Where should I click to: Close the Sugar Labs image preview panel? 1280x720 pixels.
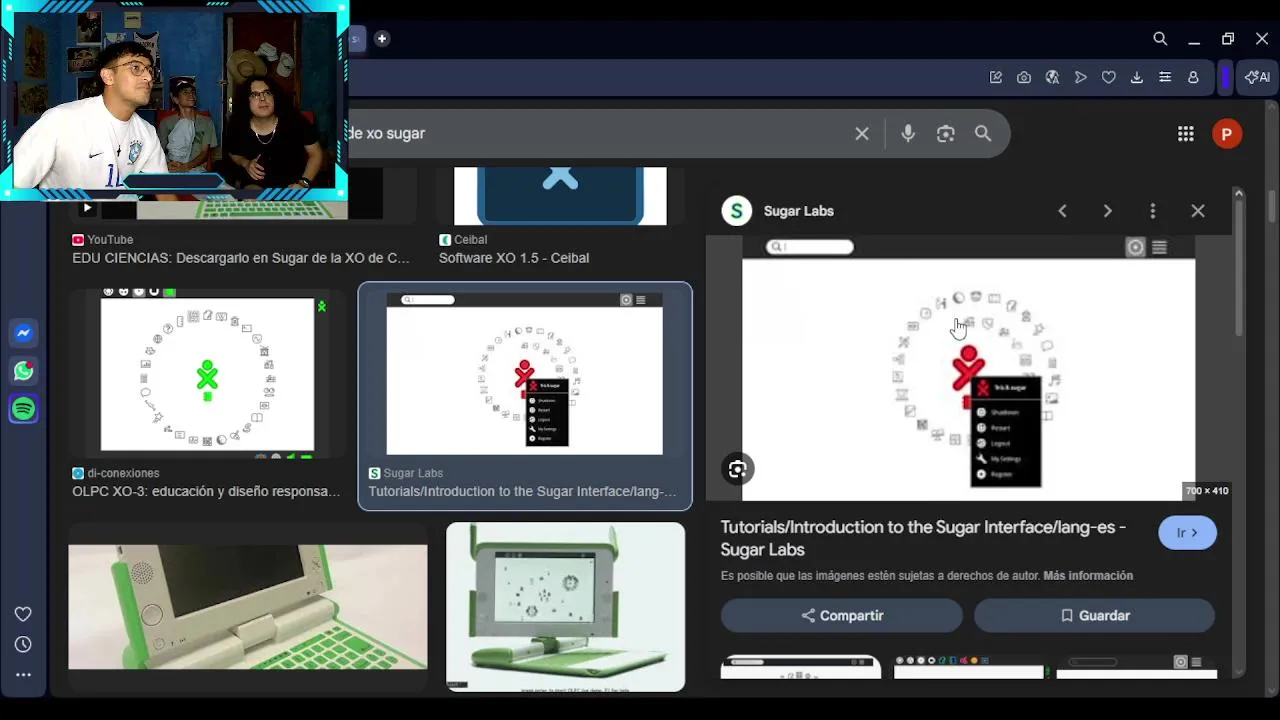click(x=1198, y=211)
